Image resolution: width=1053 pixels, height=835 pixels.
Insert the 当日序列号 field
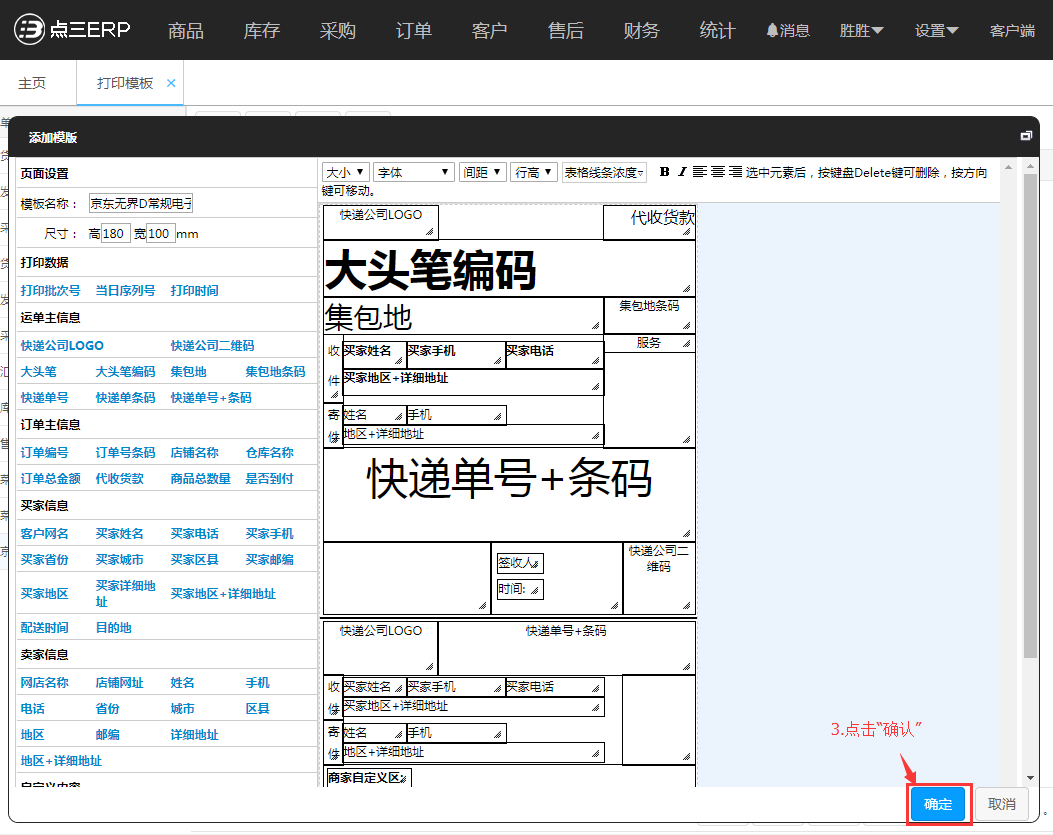[x=126, y=291]
